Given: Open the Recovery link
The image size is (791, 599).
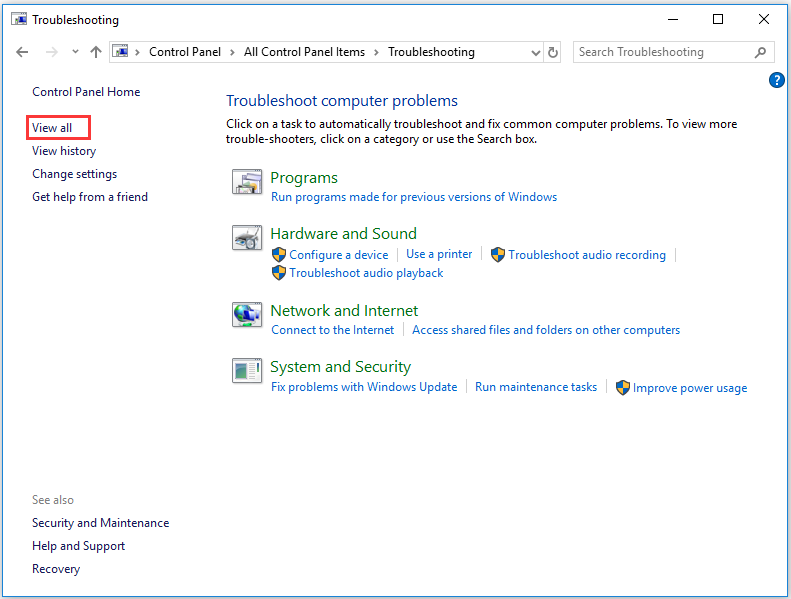Looking at the screenshot, I should click(56, 569).
